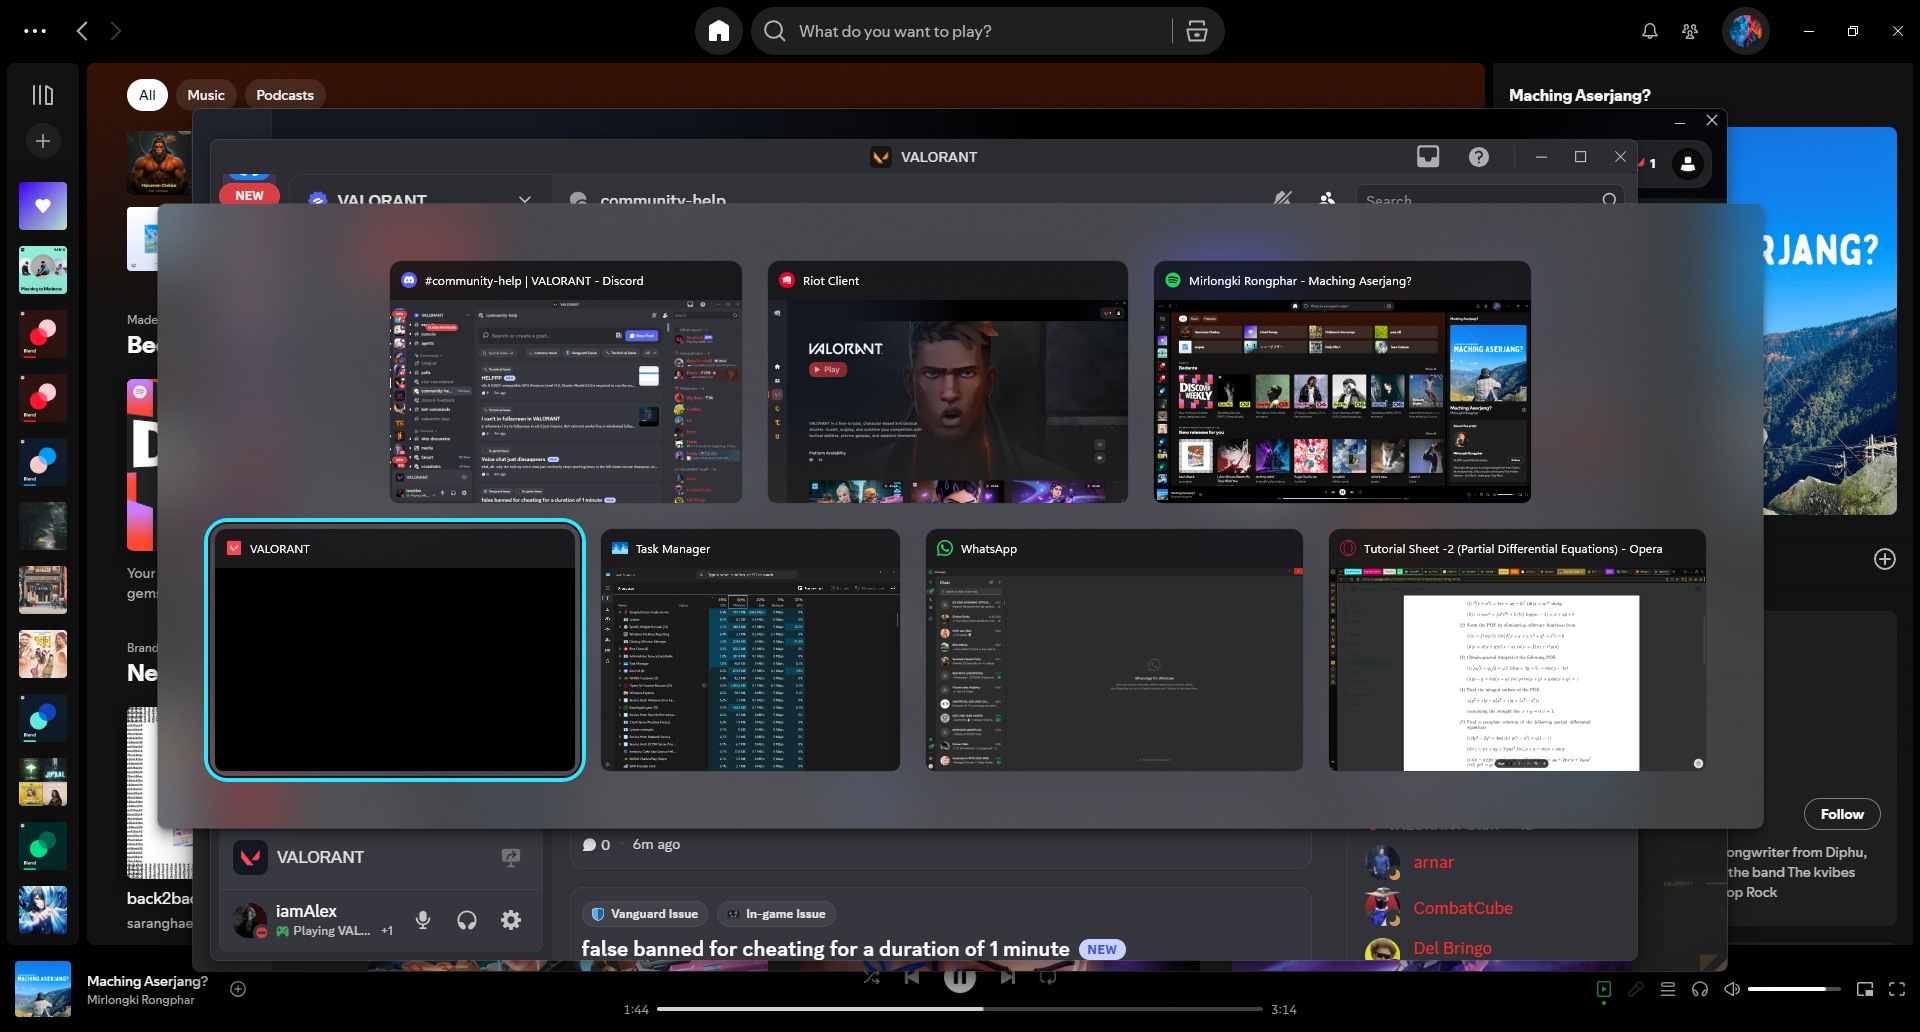
Task: Open Spotify Browse icon in search bar
Action: pyautogui.click(x=1196, y=31)
